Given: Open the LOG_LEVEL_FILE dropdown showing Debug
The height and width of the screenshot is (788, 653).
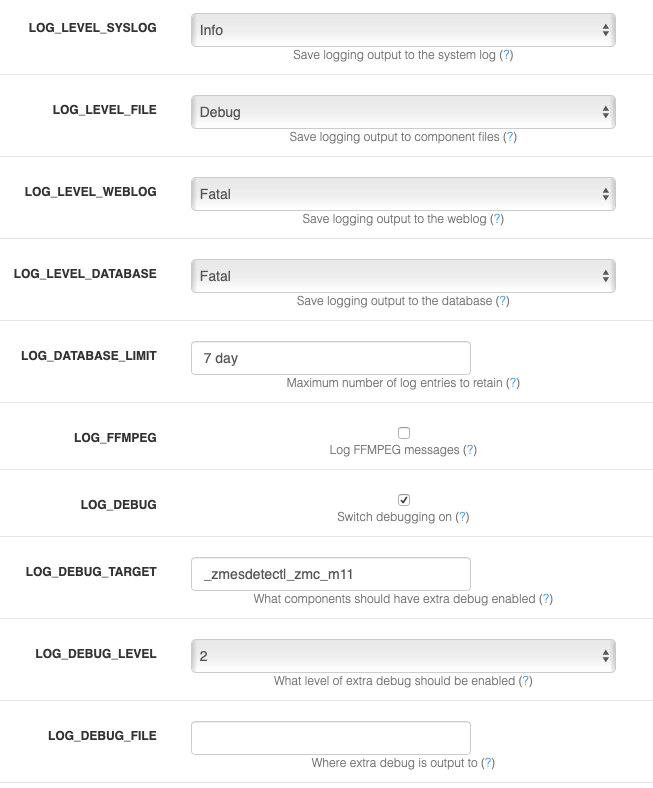Looking at the screenshot, I should (x=403, y=112).
